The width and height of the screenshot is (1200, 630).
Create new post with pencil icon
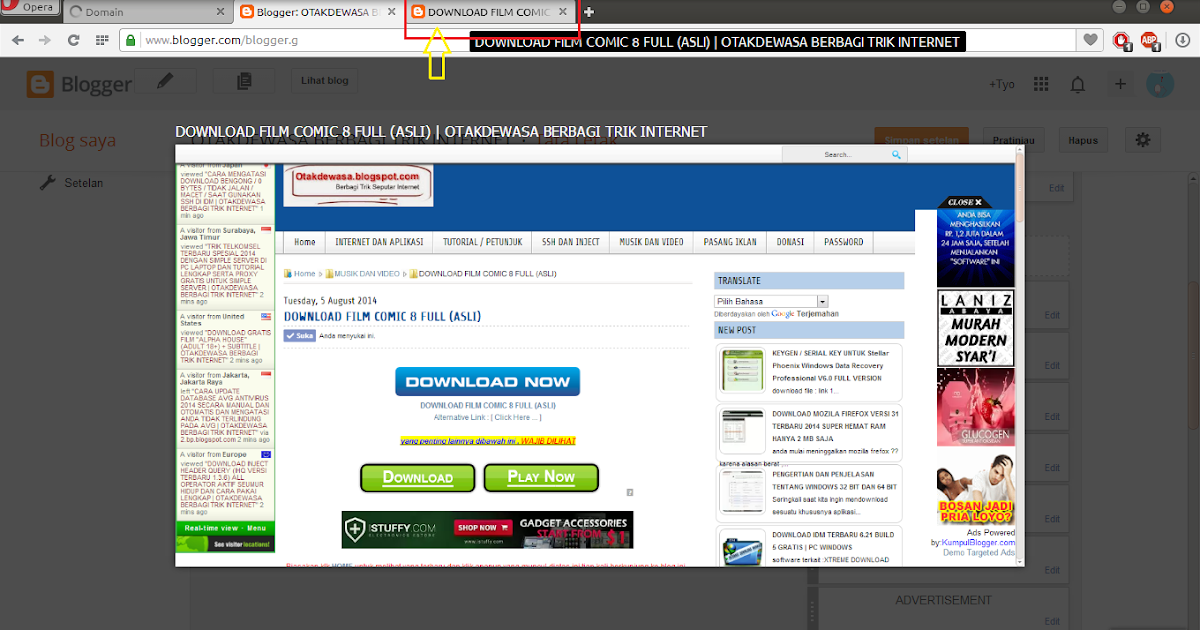point(166,82)
